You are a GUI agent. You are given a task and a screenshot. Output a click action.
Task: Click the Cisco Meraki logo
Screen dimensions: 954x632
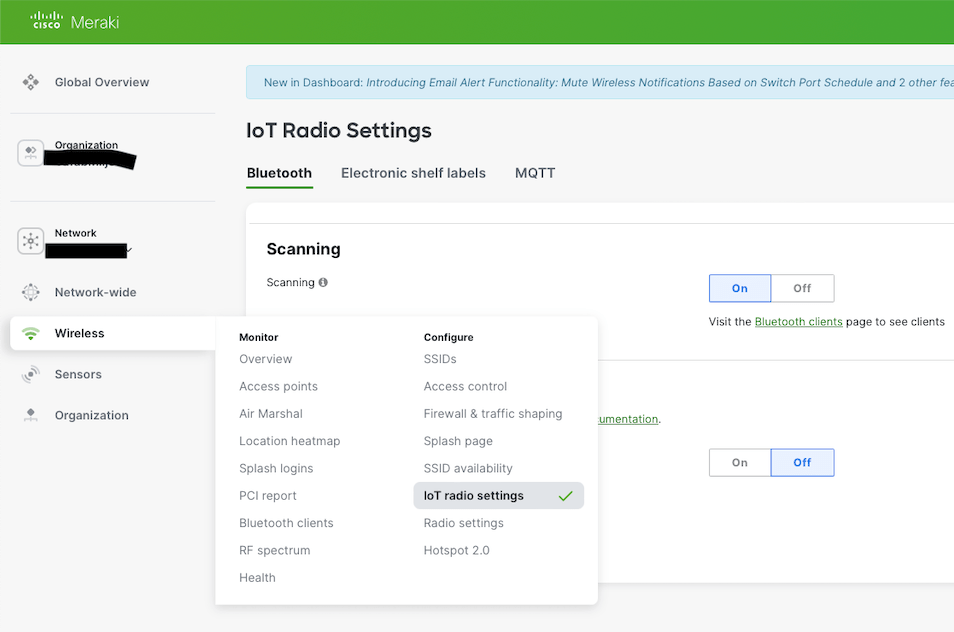click(74, 21)
